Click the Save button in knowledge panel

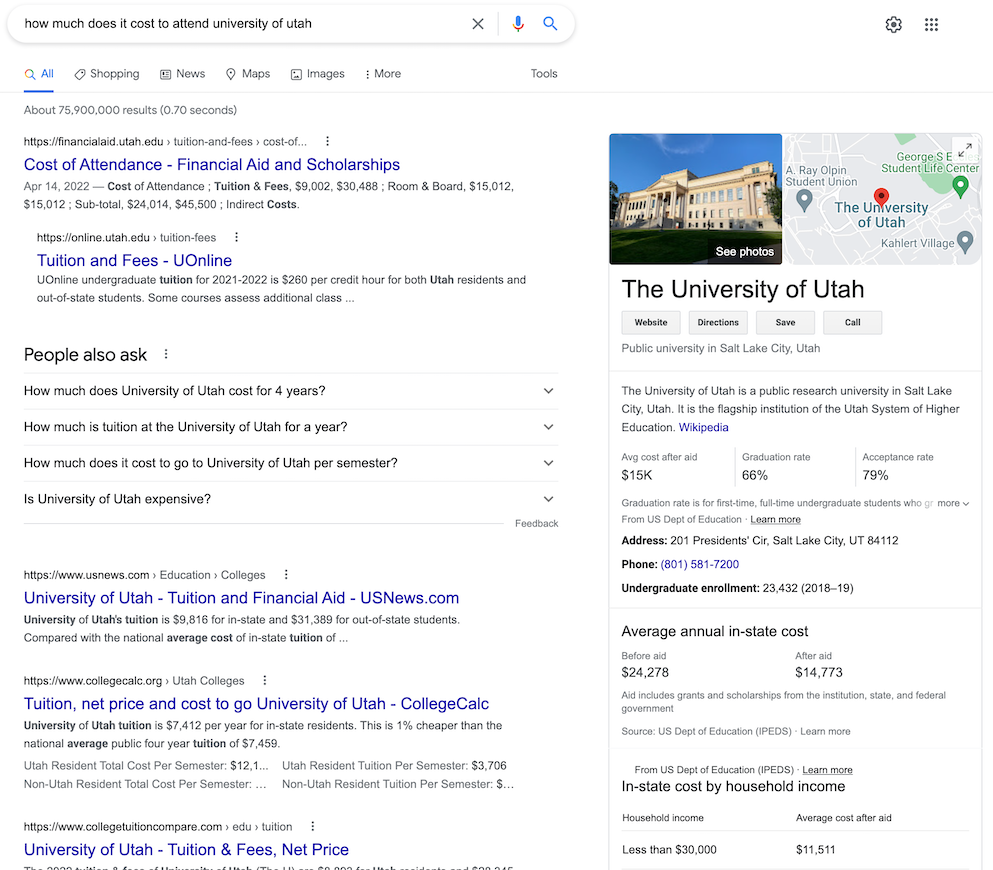pos(785,323)
